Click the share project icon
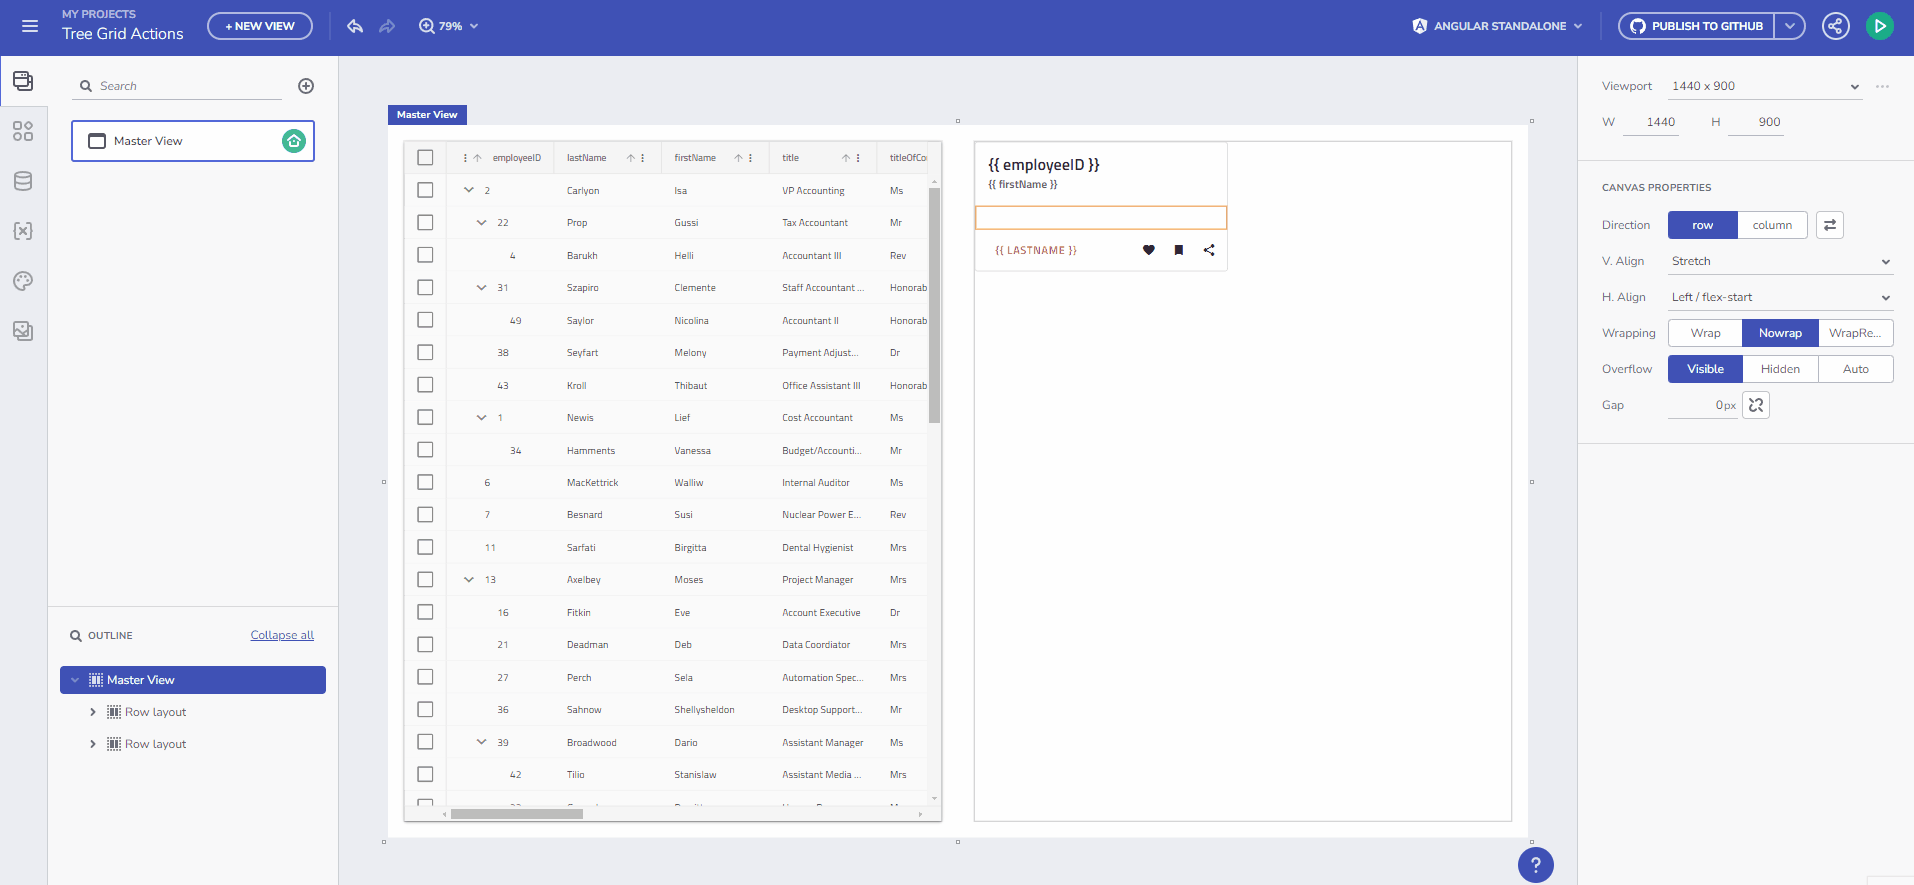This screenshot has height=885, width=1914. [x=1835, y=26]
